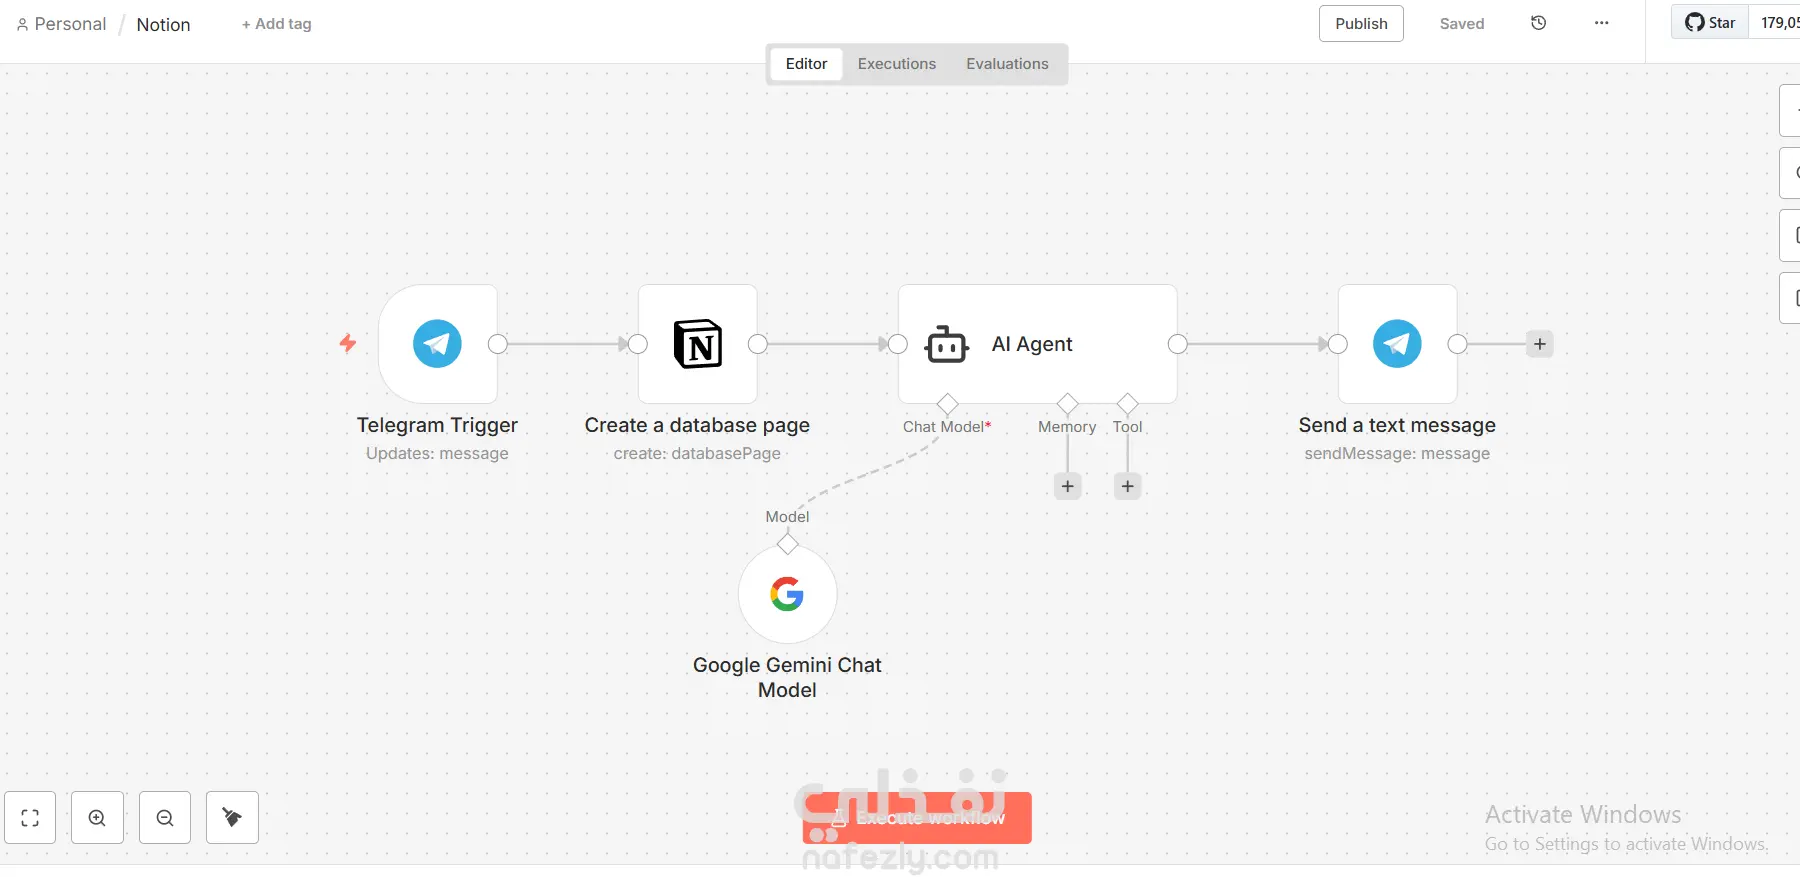Zoom in on the canvas
Viewport: 1800px width, 877px height.
pos(98,818)
